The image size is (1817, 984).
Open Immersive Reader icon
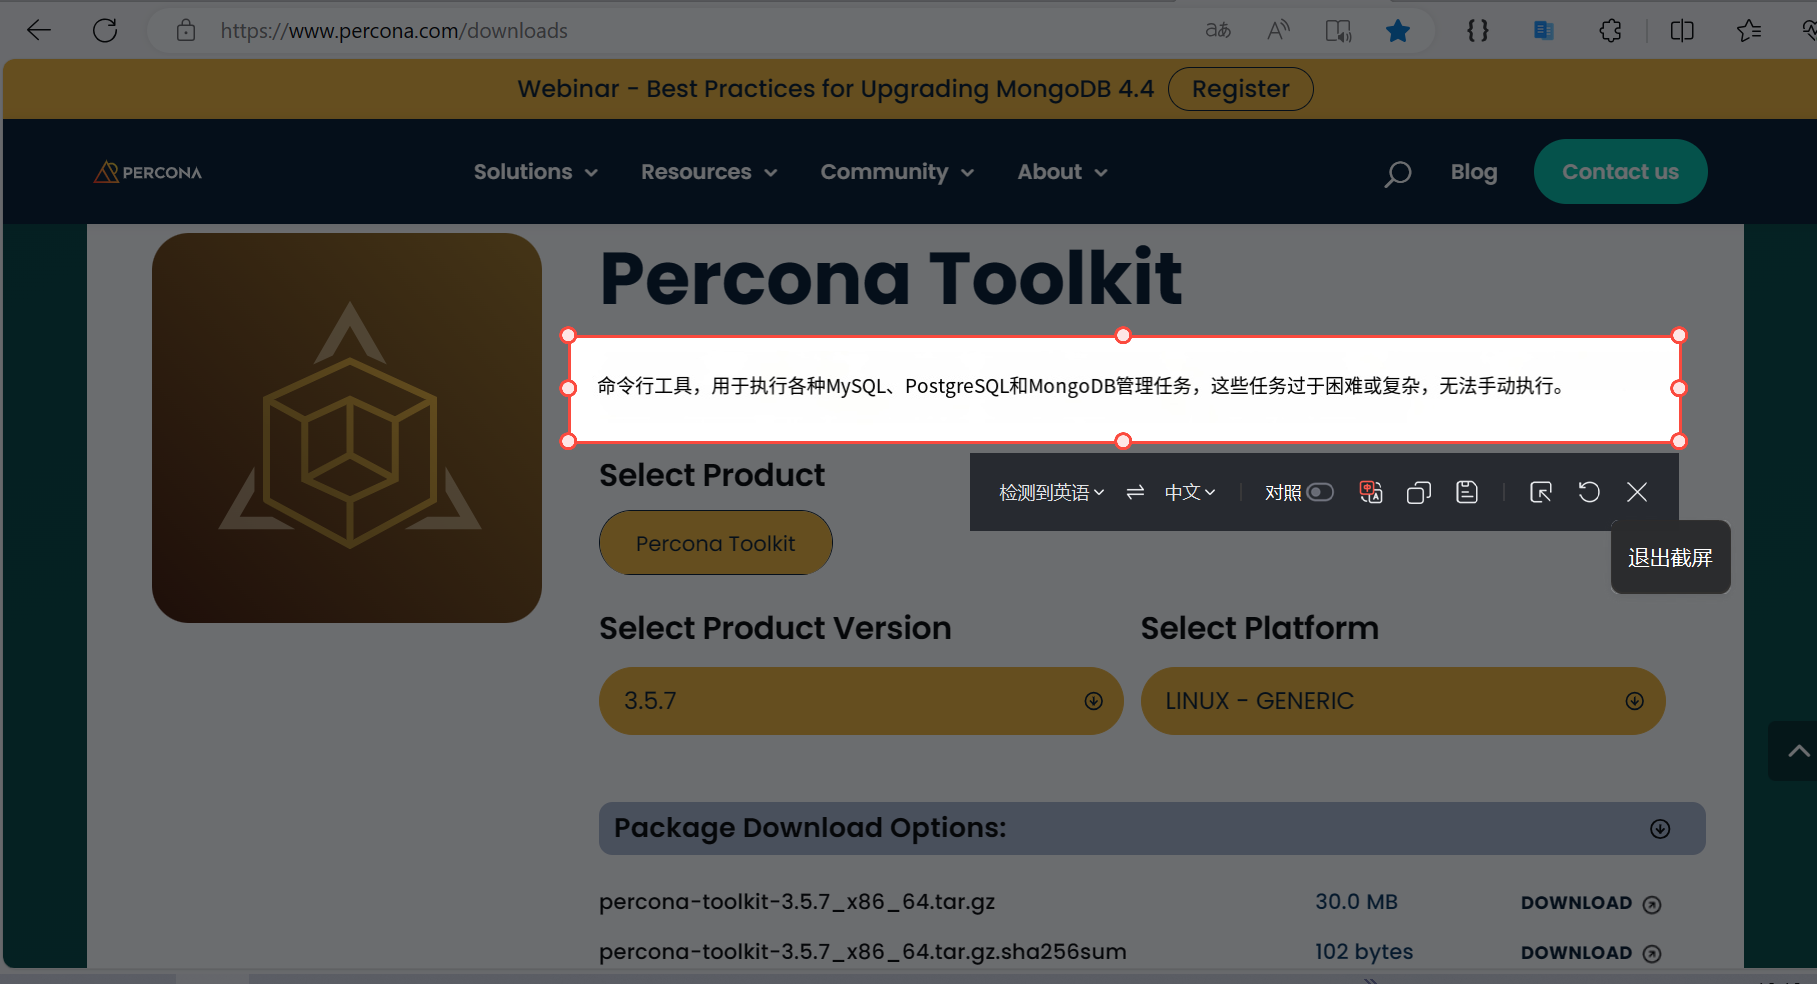(x=1338, y=31)
